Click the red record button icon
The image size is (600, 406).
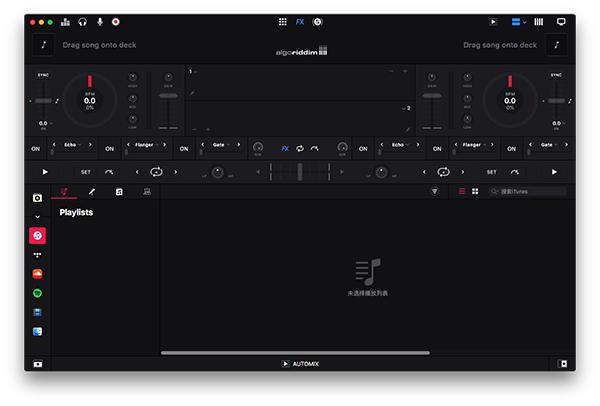(x=116, y=21)
